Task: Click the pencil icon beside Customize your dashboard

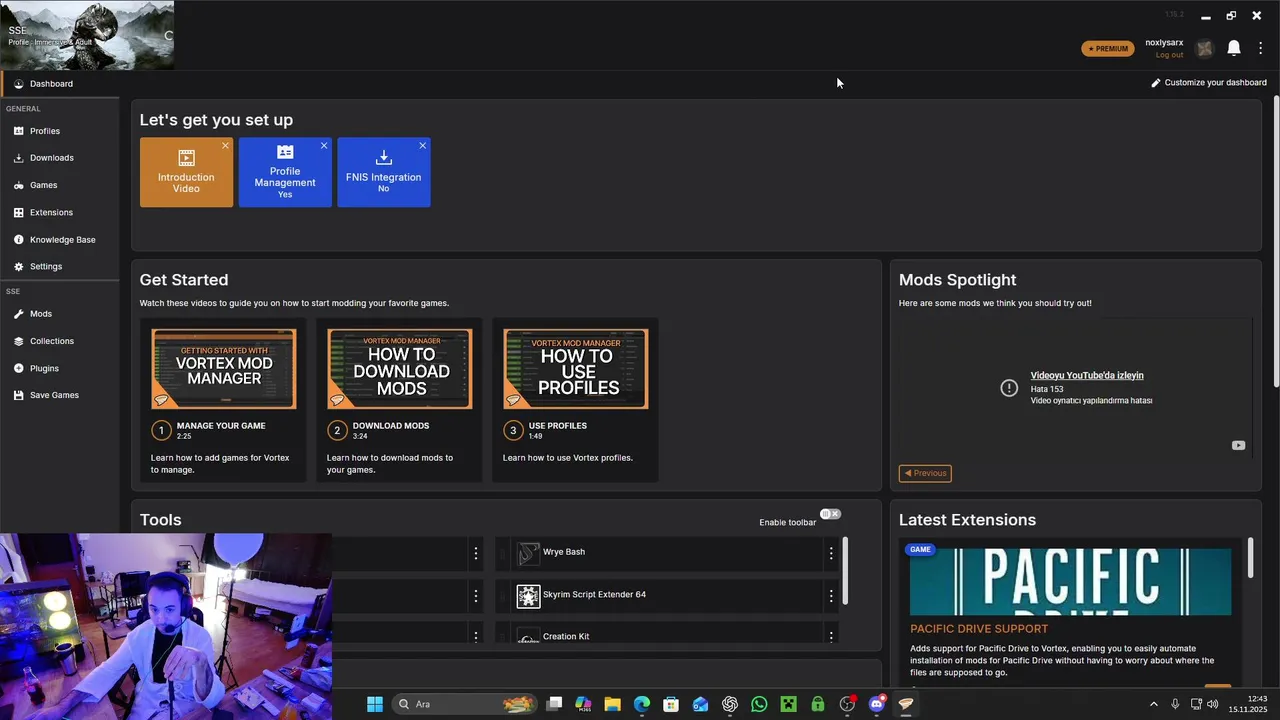Action: coord(1156,83)
